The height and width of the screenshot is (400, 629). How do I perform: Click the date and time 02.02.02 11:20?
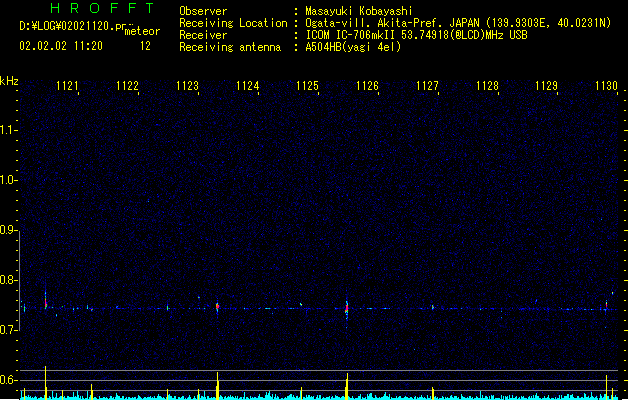click(x=61, y=46)
